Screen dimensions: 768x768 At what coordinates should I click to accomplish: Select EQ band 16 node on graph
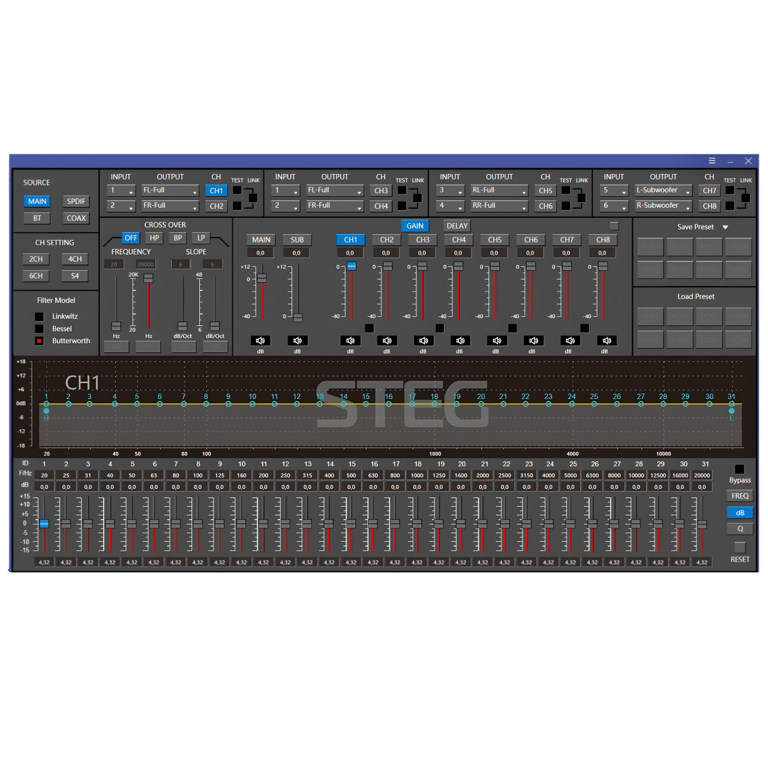[388, 404]
